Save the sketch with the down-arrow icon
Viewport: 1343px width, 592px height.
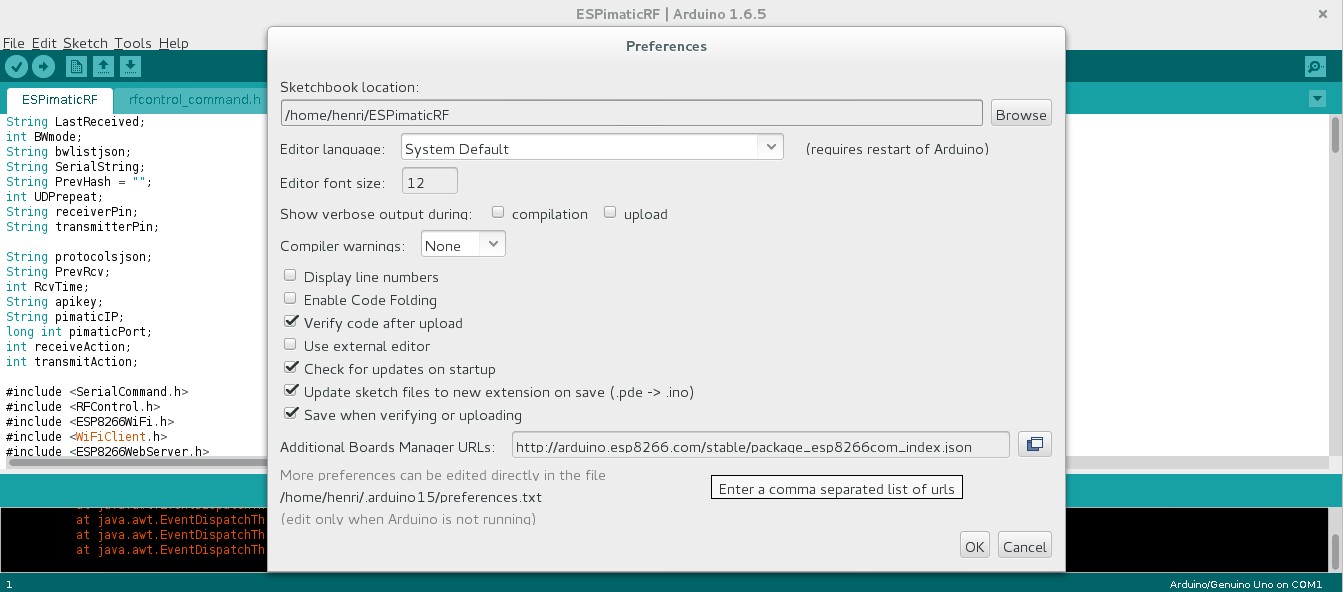click(130, 67)
